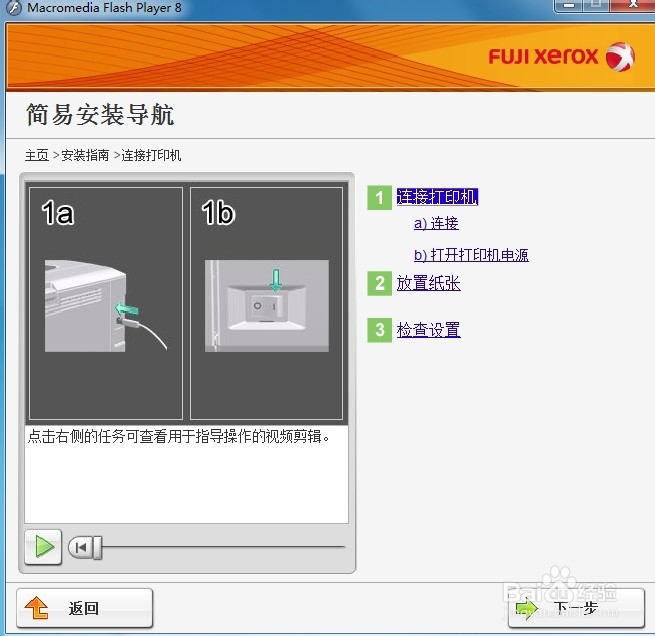Click the video slider handle
The width and height of the screenshot is (655, 636).
click(97, 547)
